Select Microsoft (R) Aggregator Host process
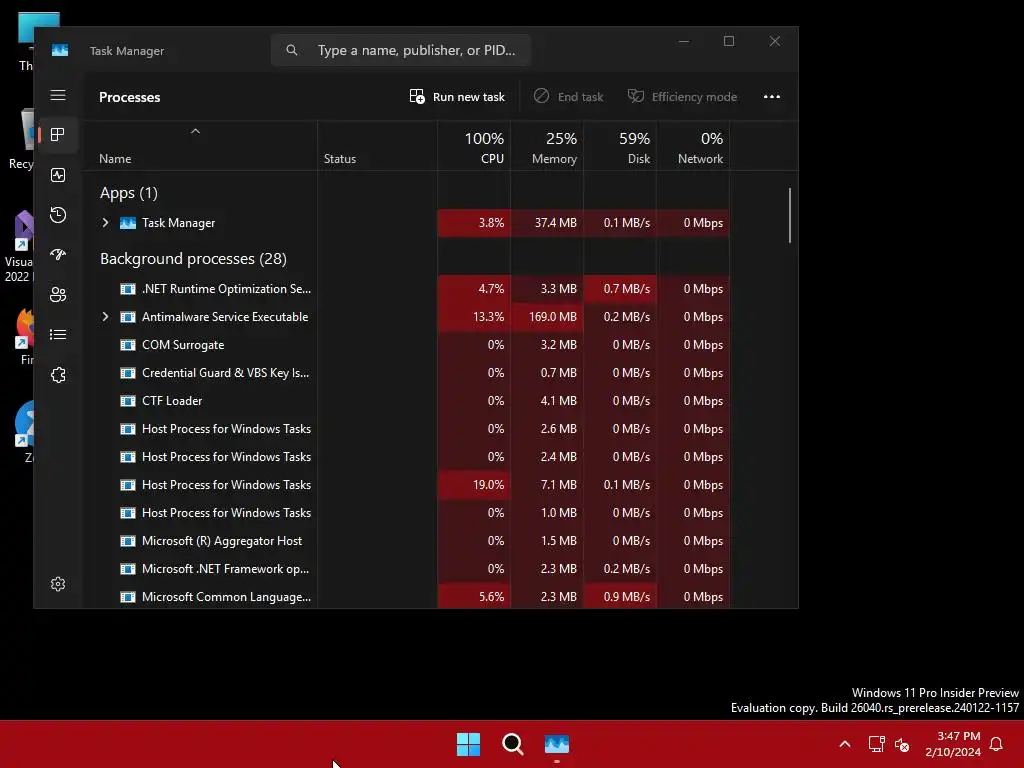The image size is (1024, 768). pyautogui.click(x=222, y=541)
